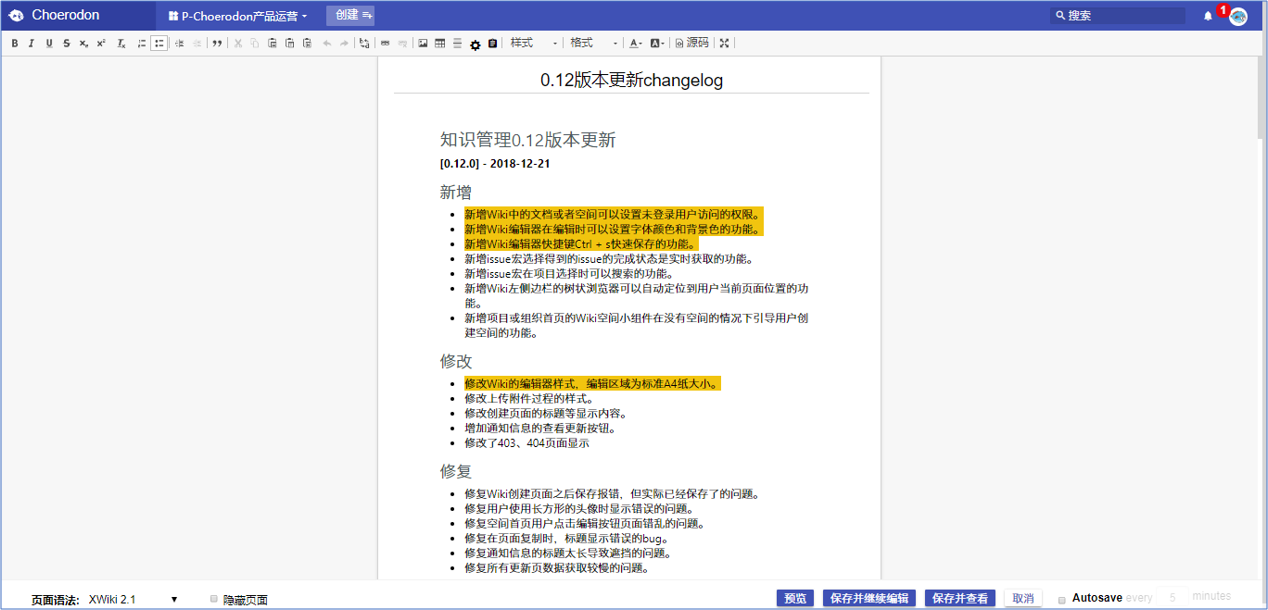The image size is (1268, 610).
Task: Open the text color dropdown
Action: tap(635, 43)
